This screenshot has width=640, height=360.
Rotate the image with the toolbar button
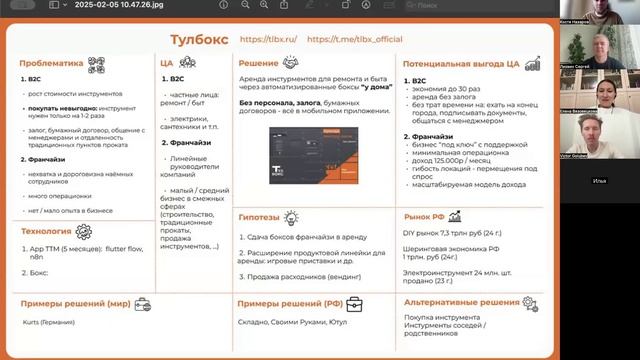click(346, 5)
